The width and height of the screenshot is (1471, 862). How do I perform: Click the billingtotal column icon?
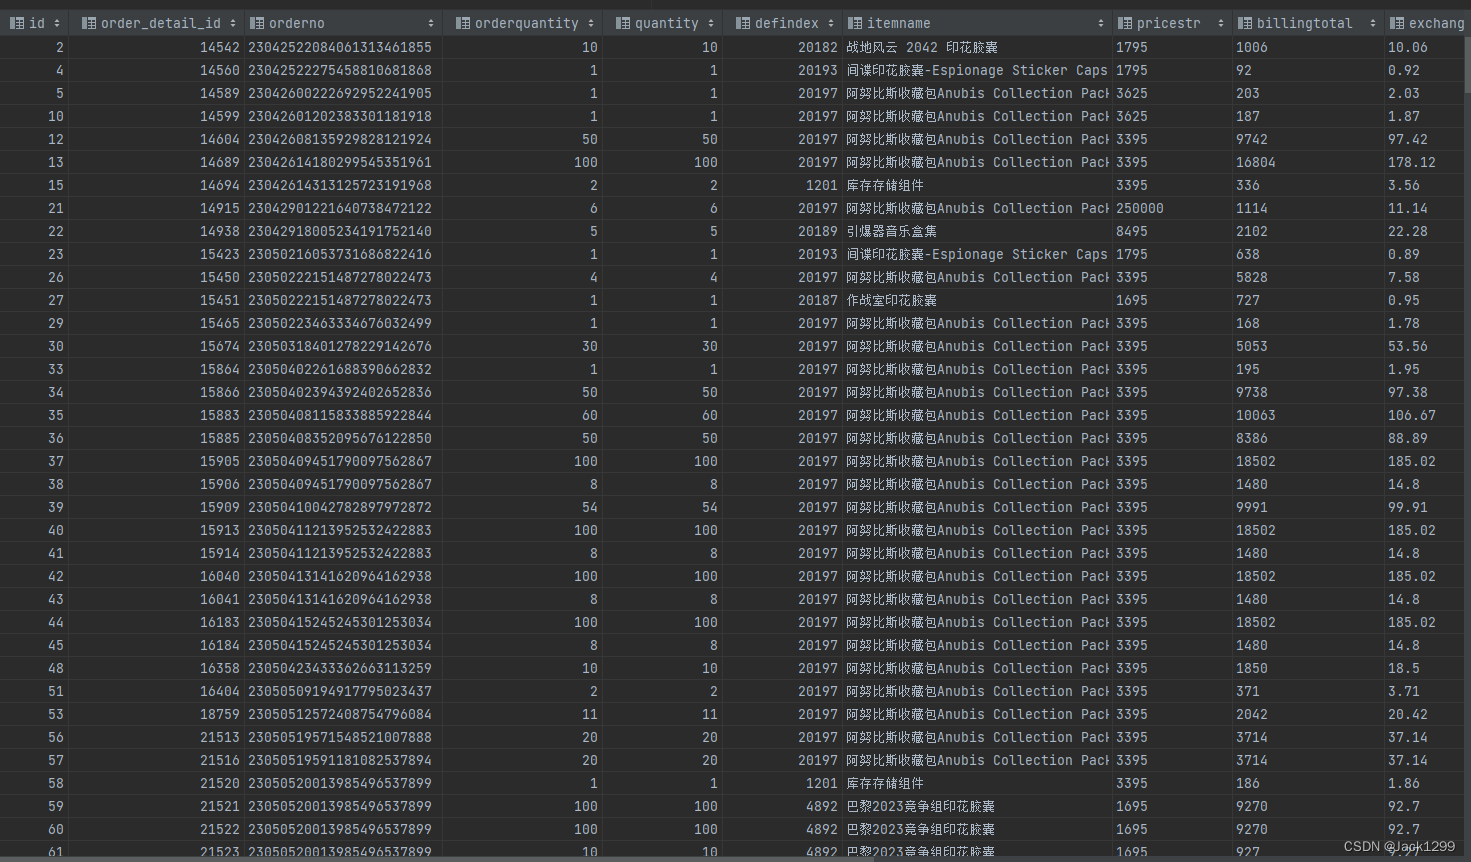[x=1245, y=23]
